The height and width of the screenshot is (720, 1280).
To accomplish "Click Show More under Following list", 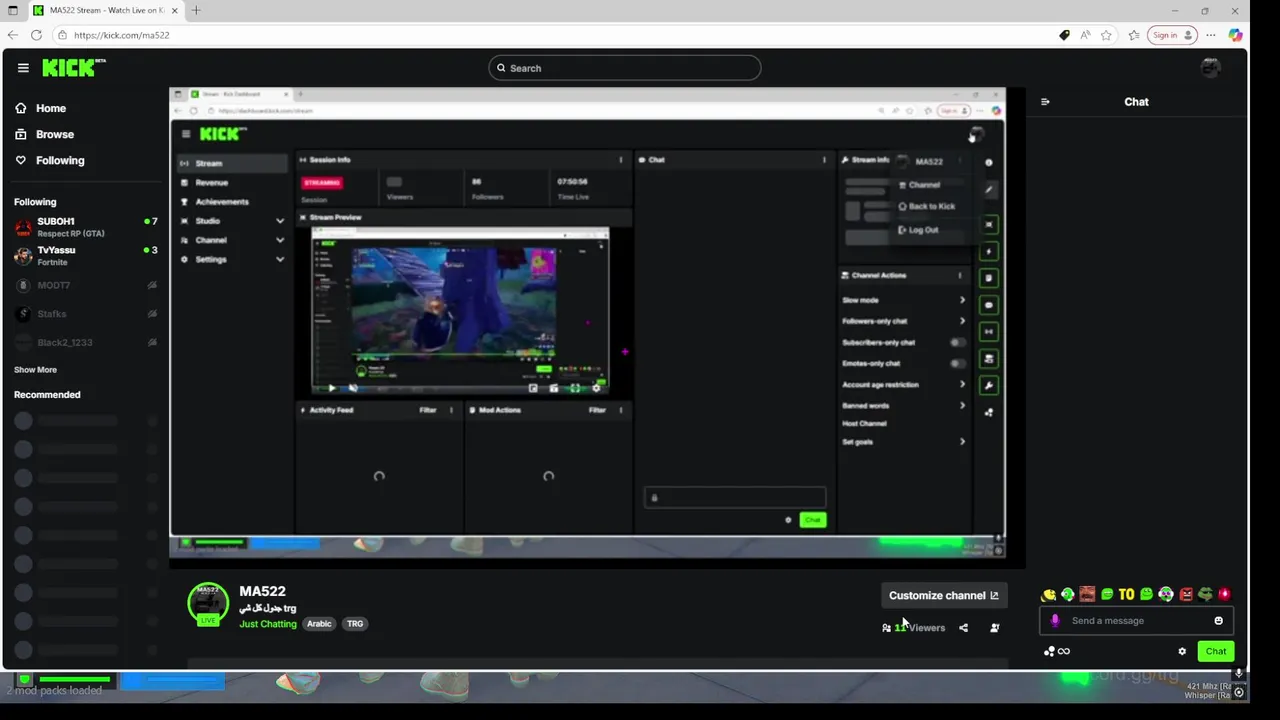I will (x=35, y=370).
